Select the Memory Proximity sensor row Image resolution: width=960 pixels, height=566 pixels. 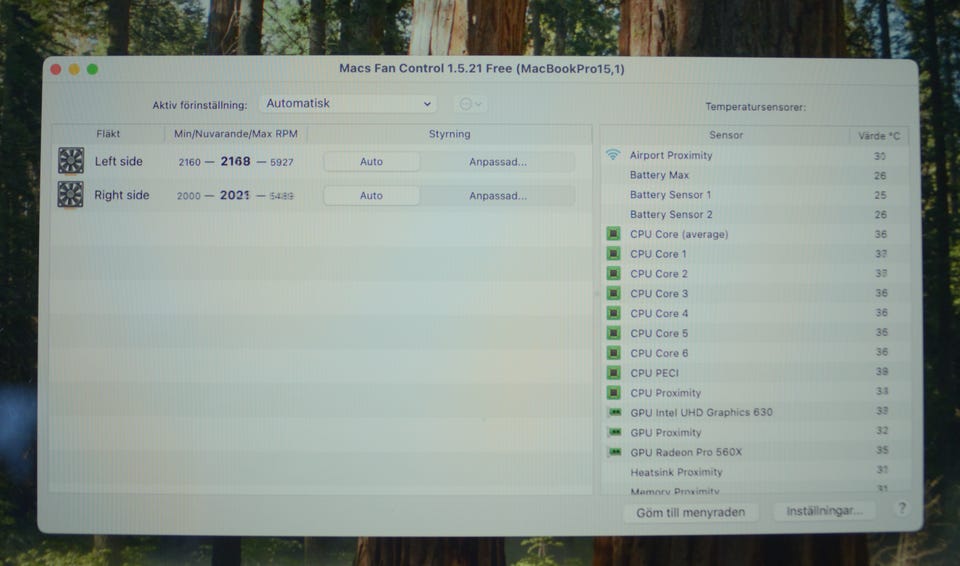click(755, 489)
